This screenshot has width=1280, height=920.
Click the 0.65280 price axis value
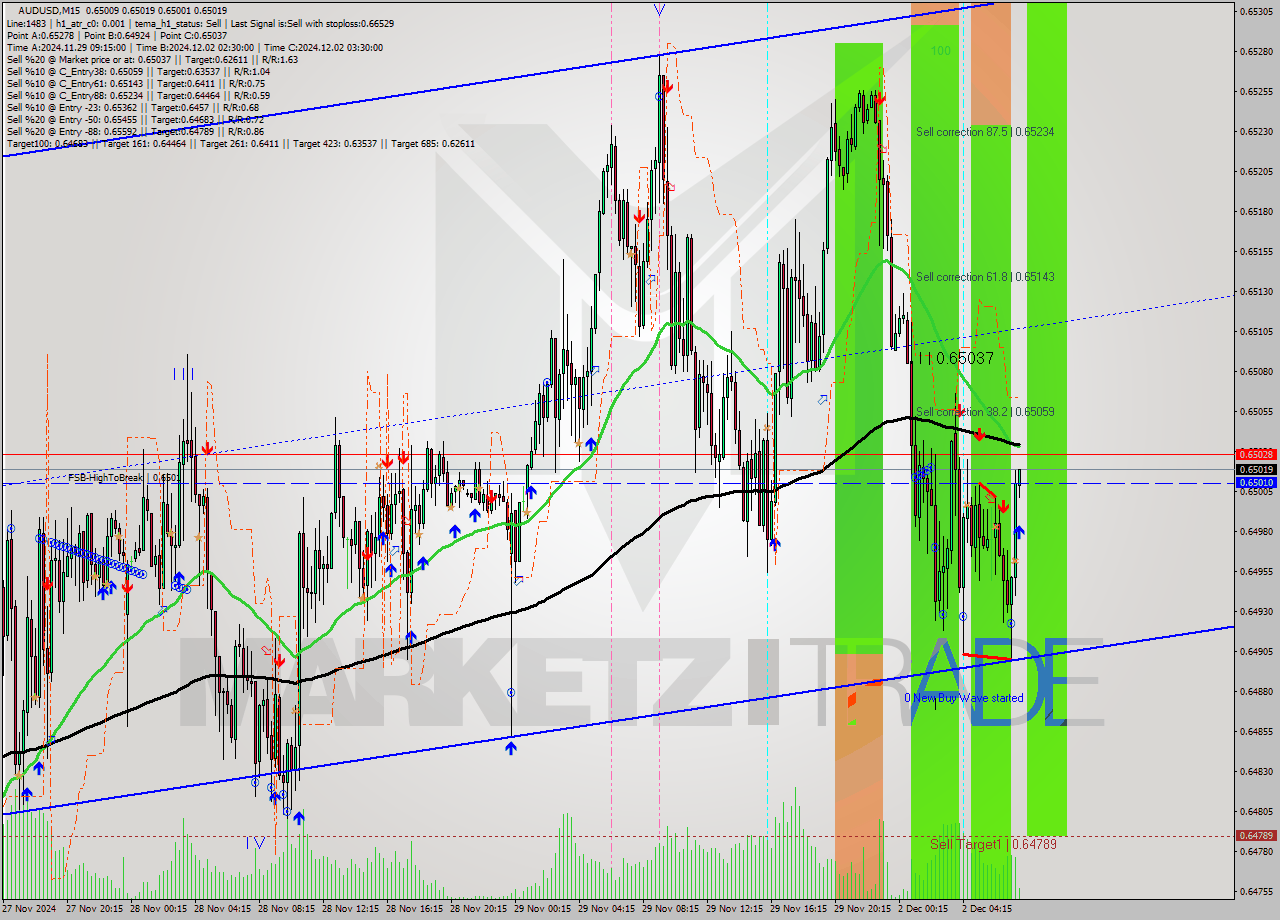(x=1256, y=51)
